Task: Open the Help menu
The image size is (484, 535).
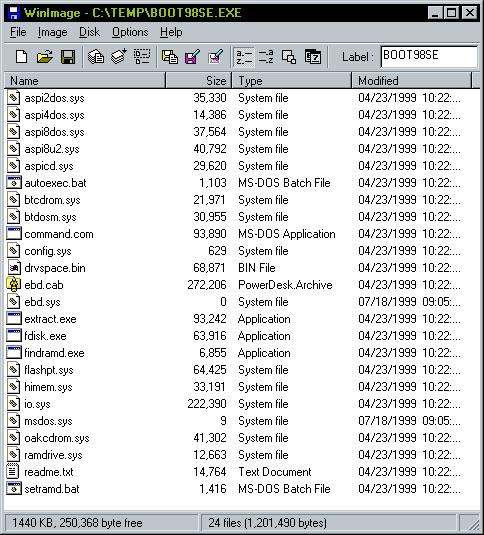Action: pos(171,32)
